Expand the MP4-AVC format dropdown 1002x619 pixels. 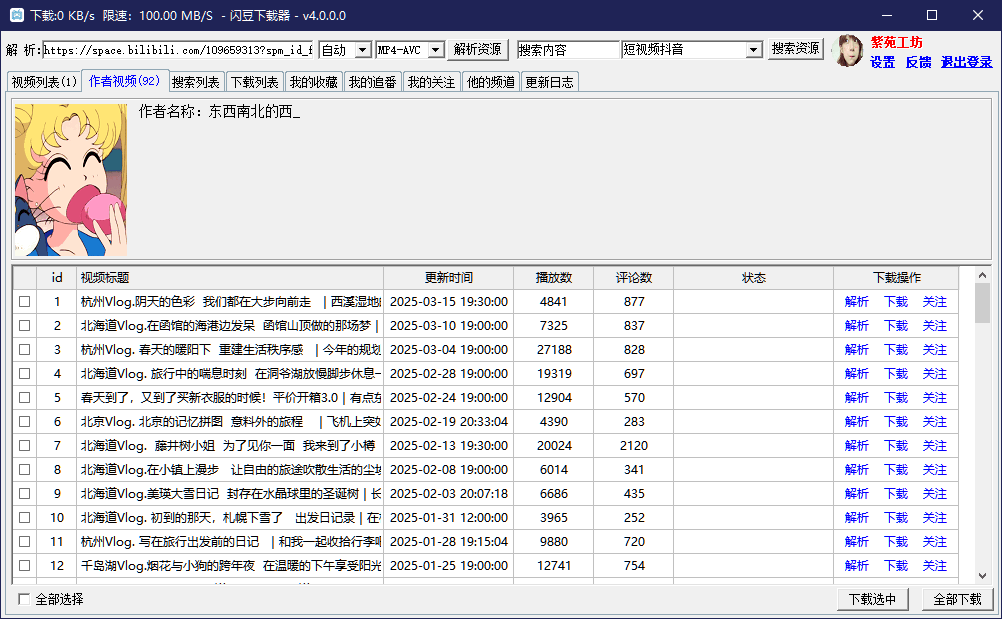(x=435, y=50)
